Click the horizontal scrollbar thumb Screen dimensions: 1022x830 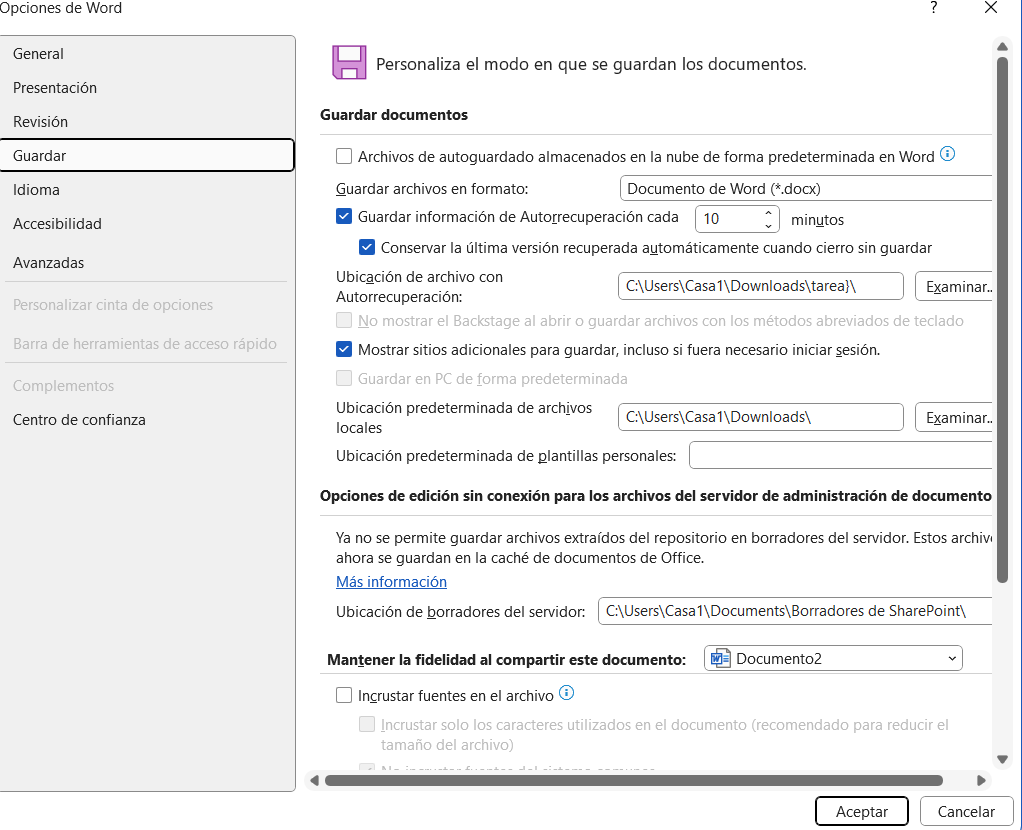click(x=634, y=780)
